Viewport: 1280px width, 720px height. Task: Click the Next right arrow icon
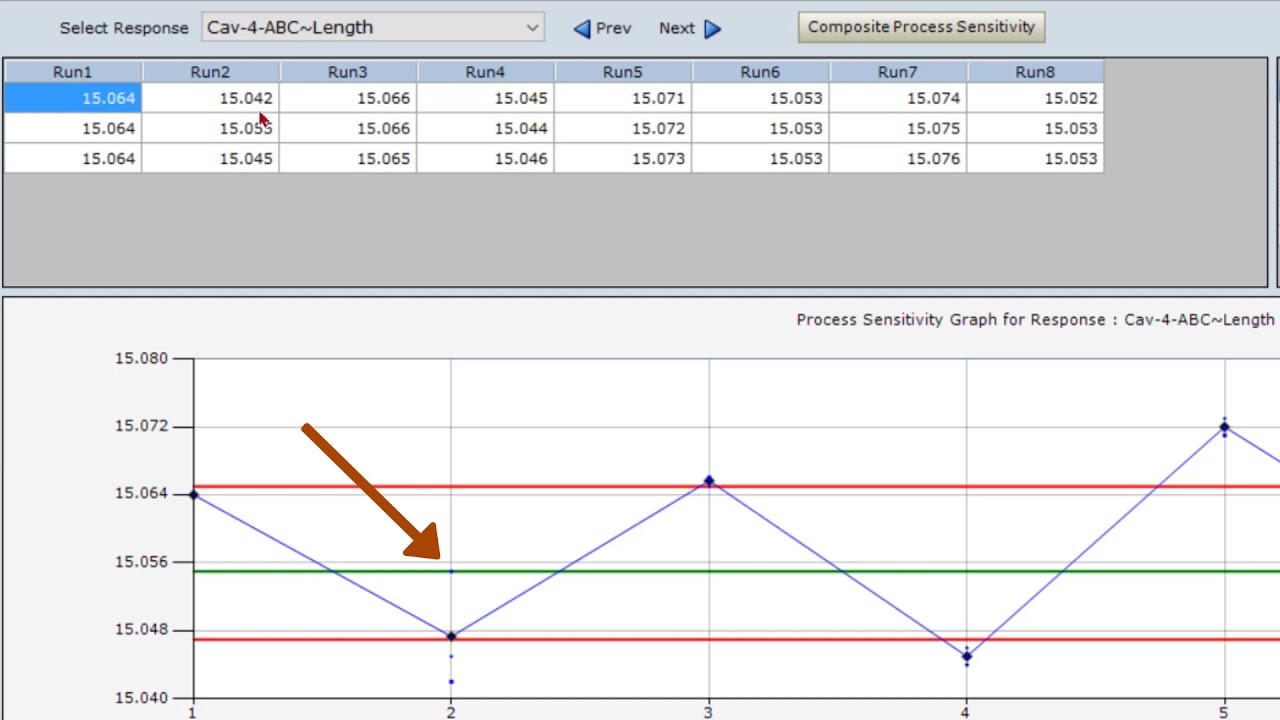point(712,29)
